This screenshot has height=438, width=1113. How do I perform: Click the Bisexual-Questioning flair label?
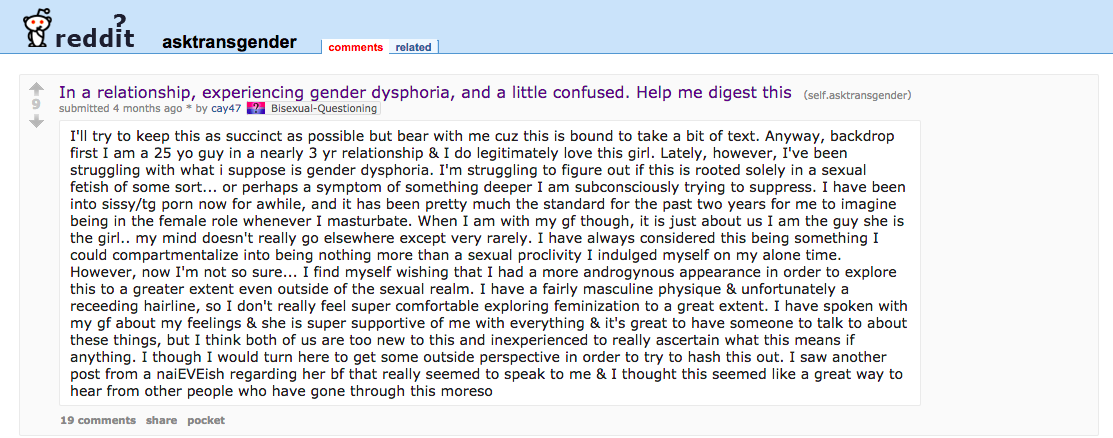point(323,108)
